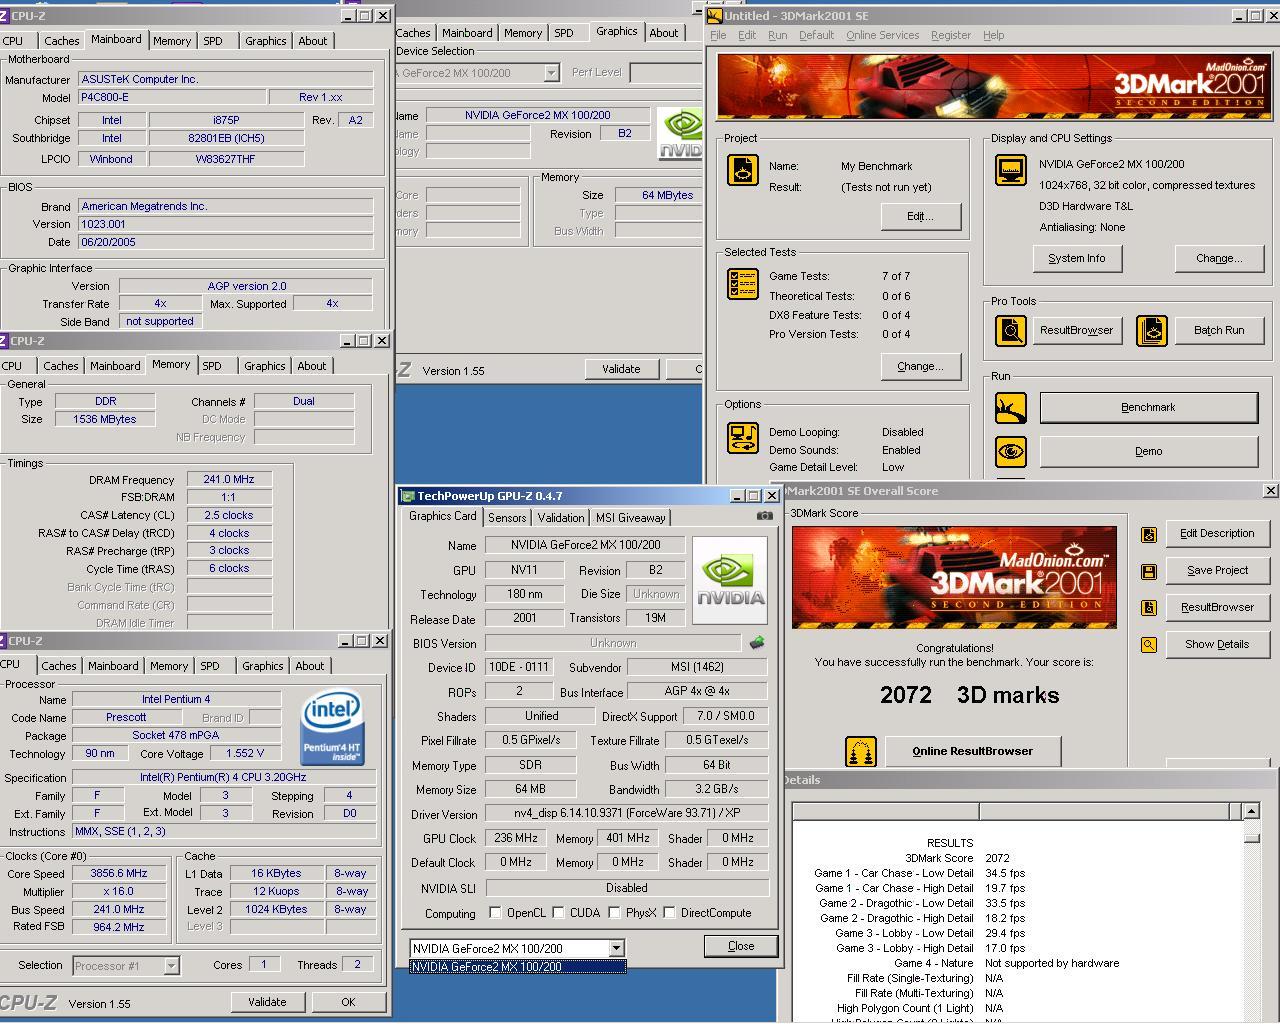The height and width of the screenshot is (1024, 1280).
Task: Open the SPD tab in top CPU-Z window
Action: 213,41
